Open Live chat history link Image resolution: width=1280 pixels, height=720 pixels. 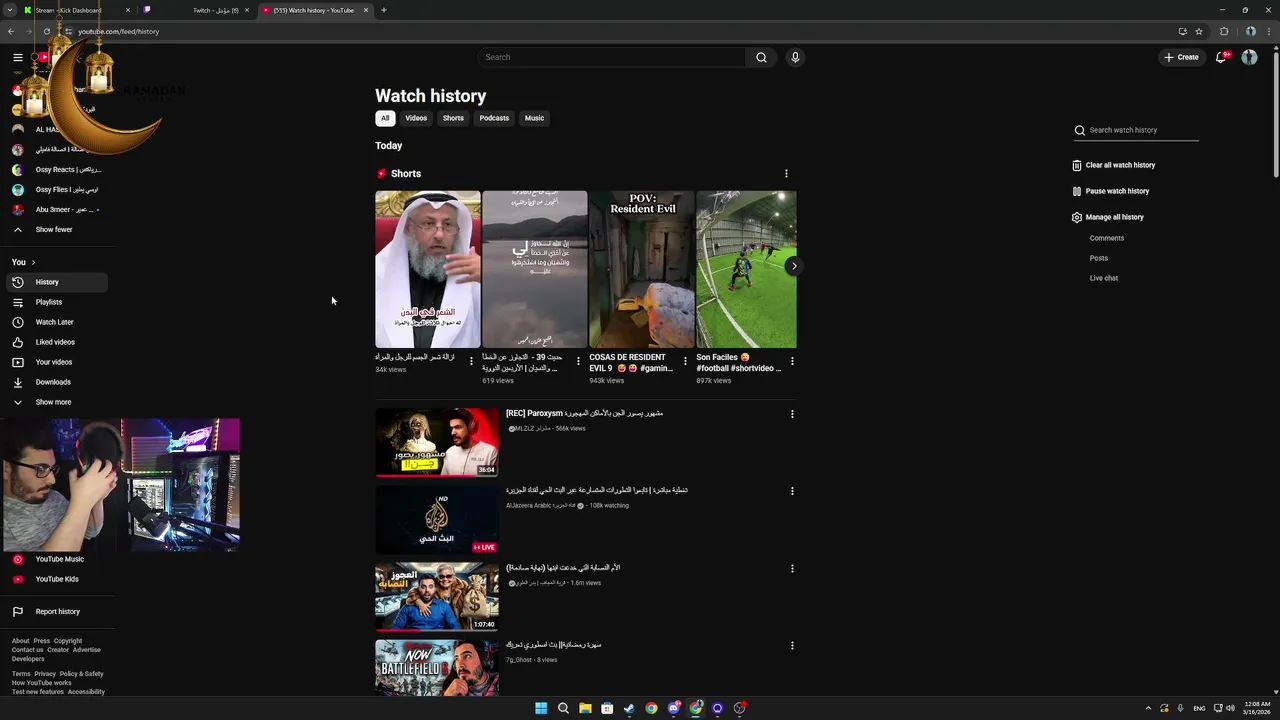click(1104, 278)
